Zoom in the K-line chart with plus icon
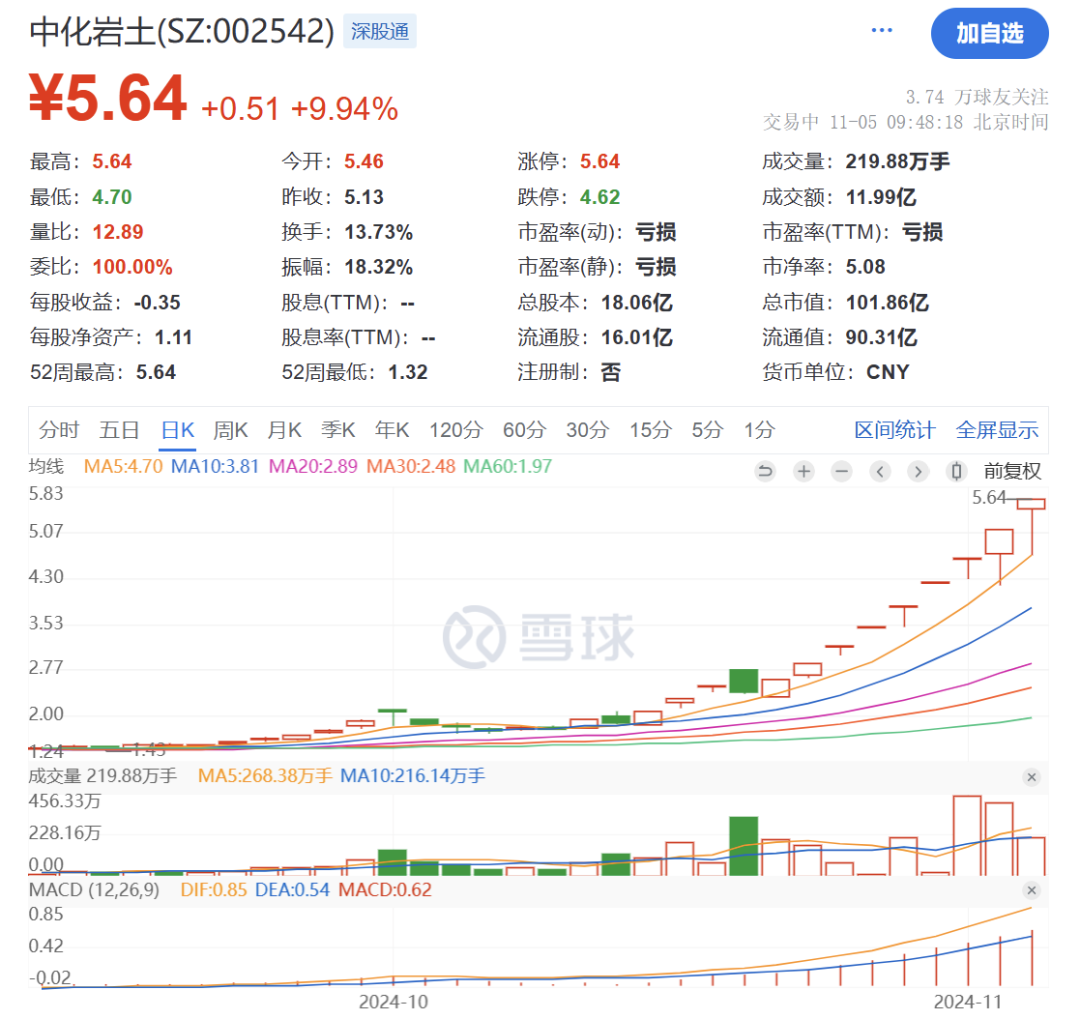Screen dimensions: 1080x1019 tap(803, 471)
